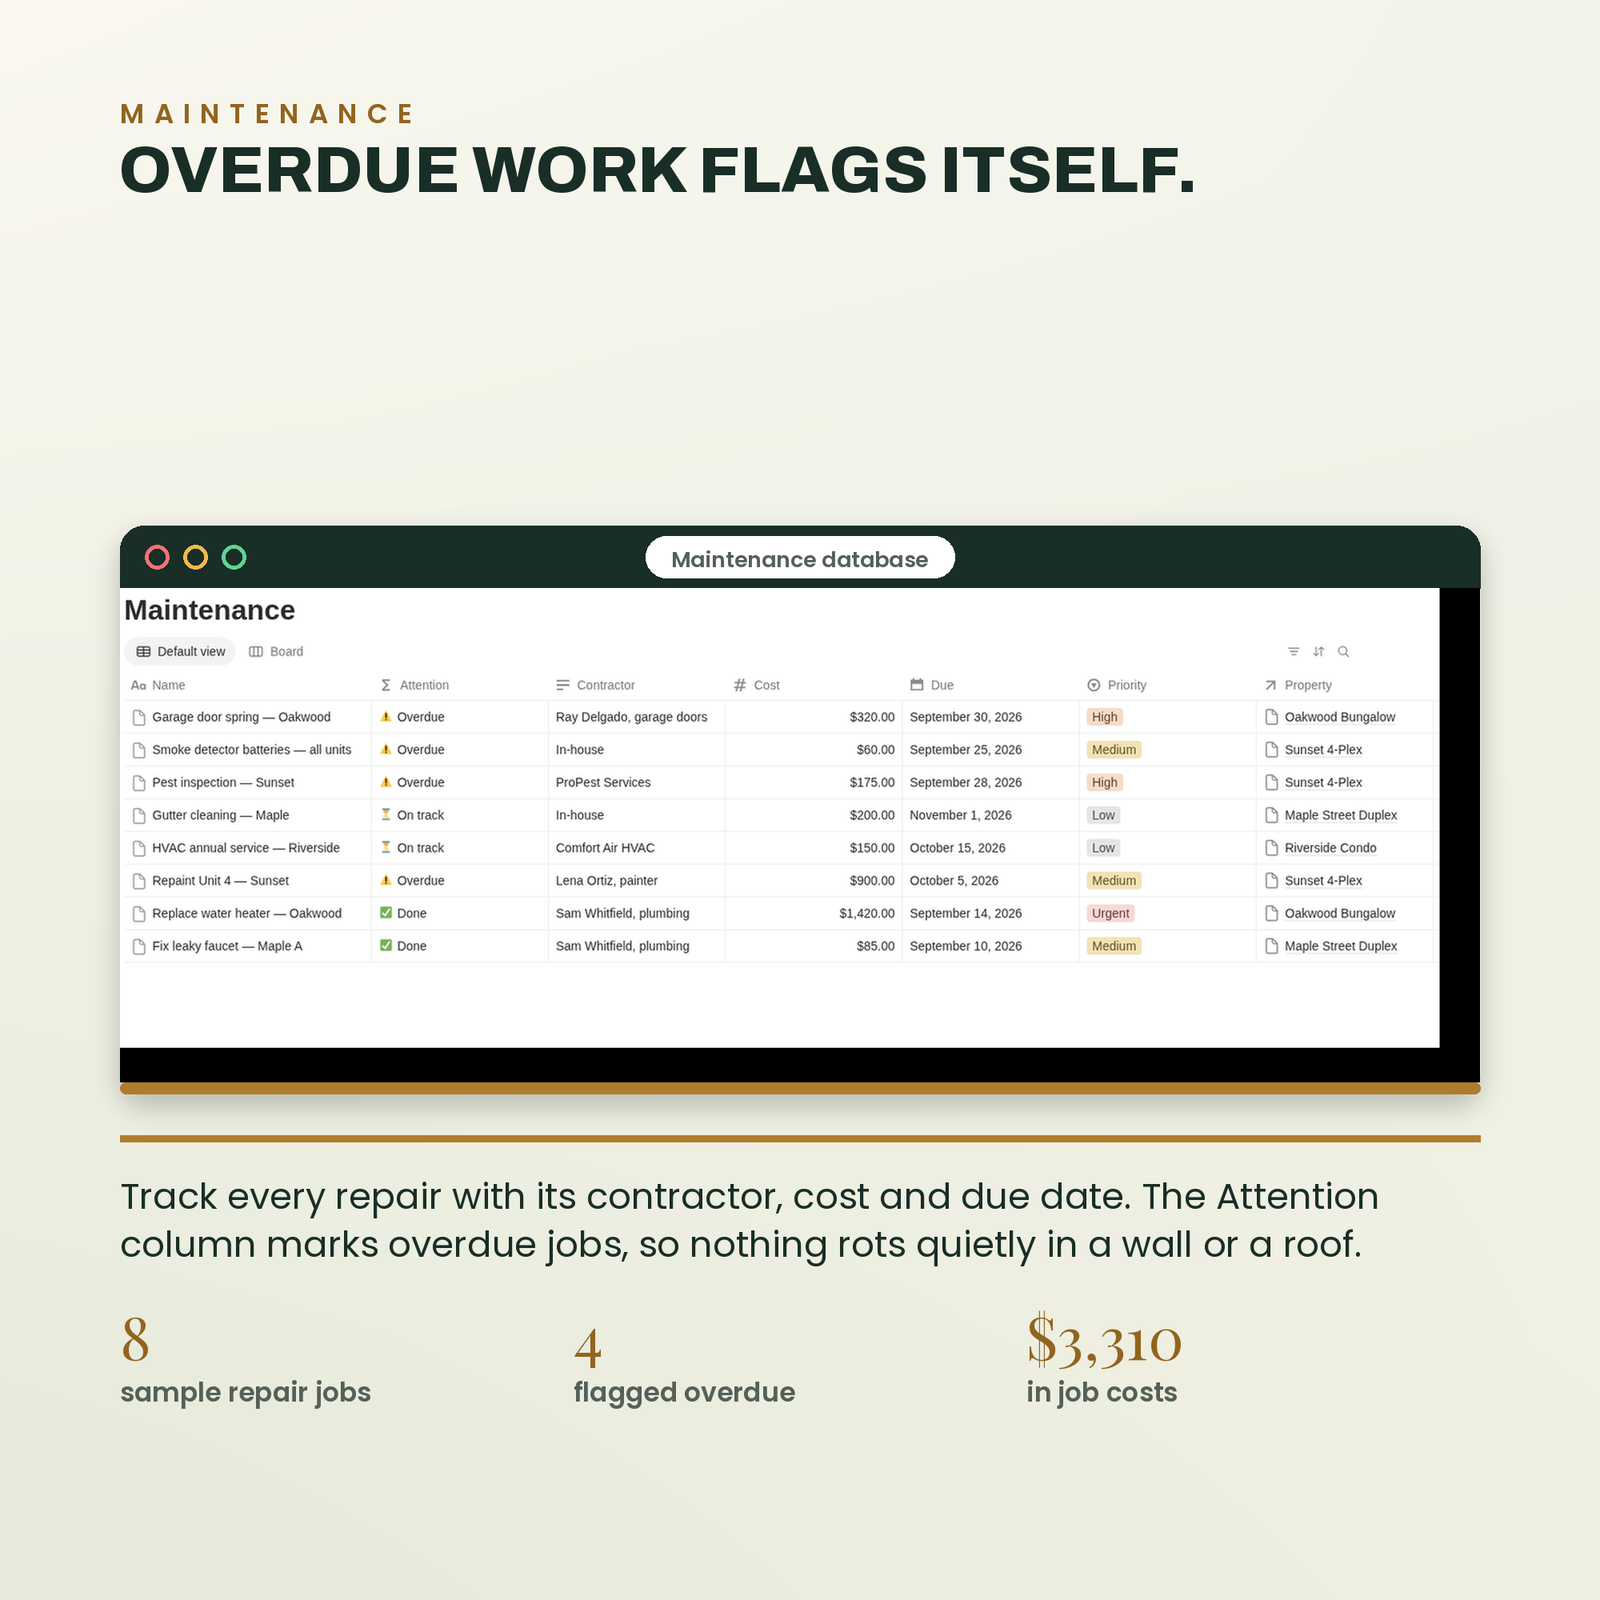Click the sort arrows icon
Image resolution: width=1600 pixels, height=1600 pixels.
tap(1318, 652)
